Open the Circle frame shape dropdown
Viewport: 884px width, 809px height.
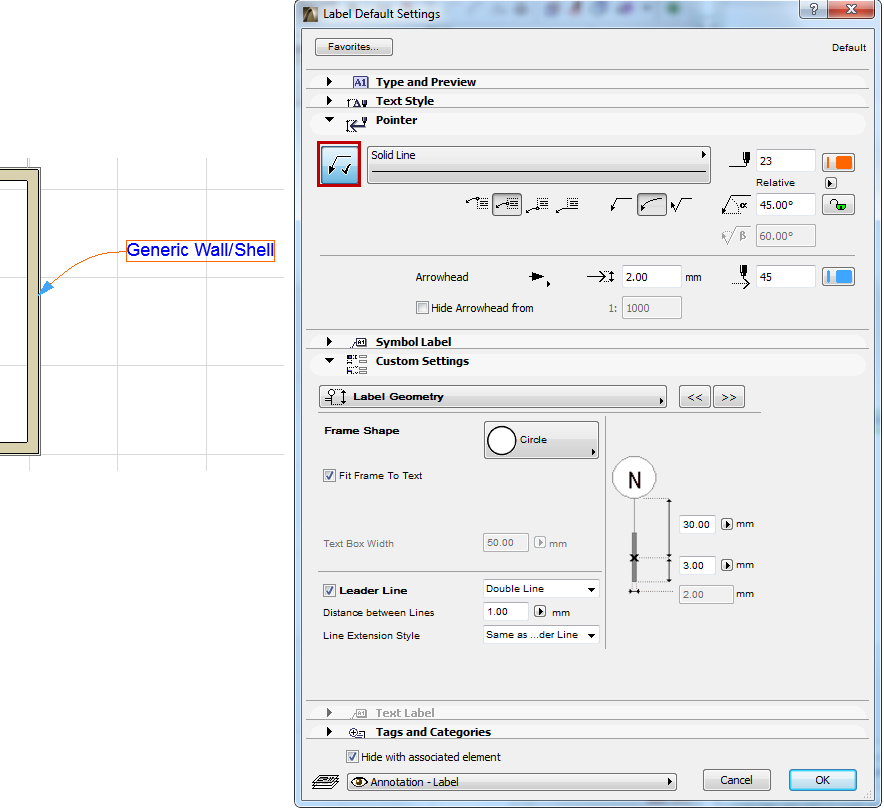pos(541,440)
